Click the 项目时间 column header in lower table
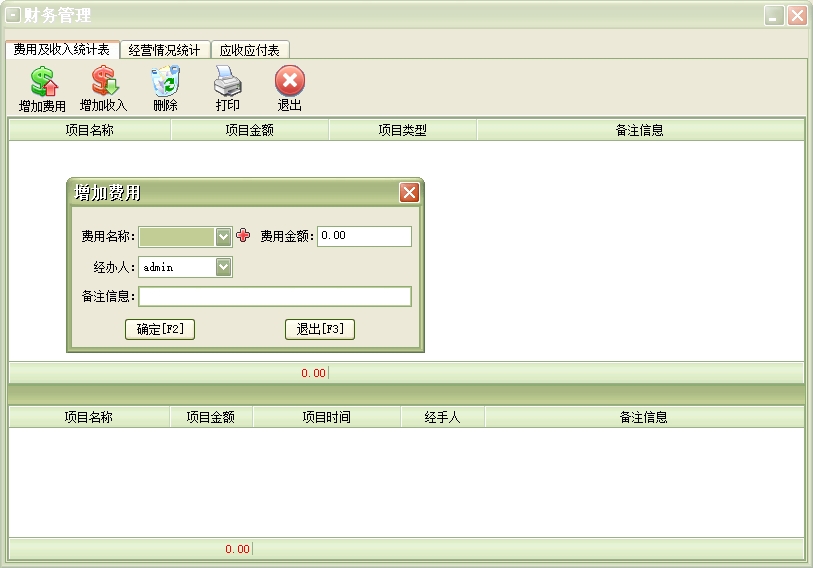 [326, 417]
